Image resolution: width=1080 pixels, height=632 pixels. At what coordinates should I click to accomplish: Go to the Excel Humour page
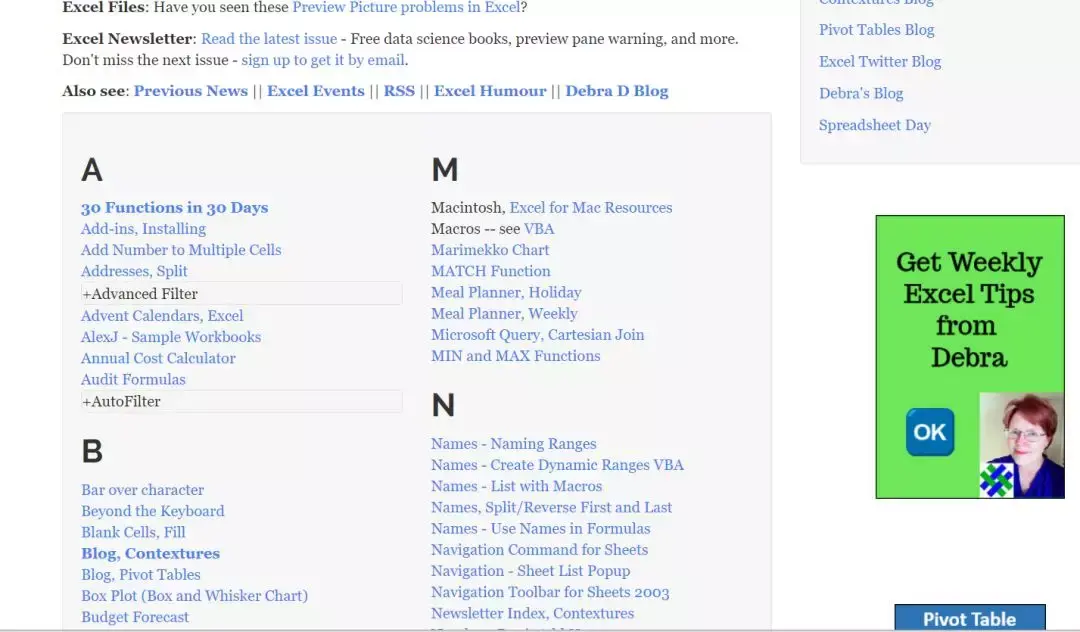pos(490,91)
